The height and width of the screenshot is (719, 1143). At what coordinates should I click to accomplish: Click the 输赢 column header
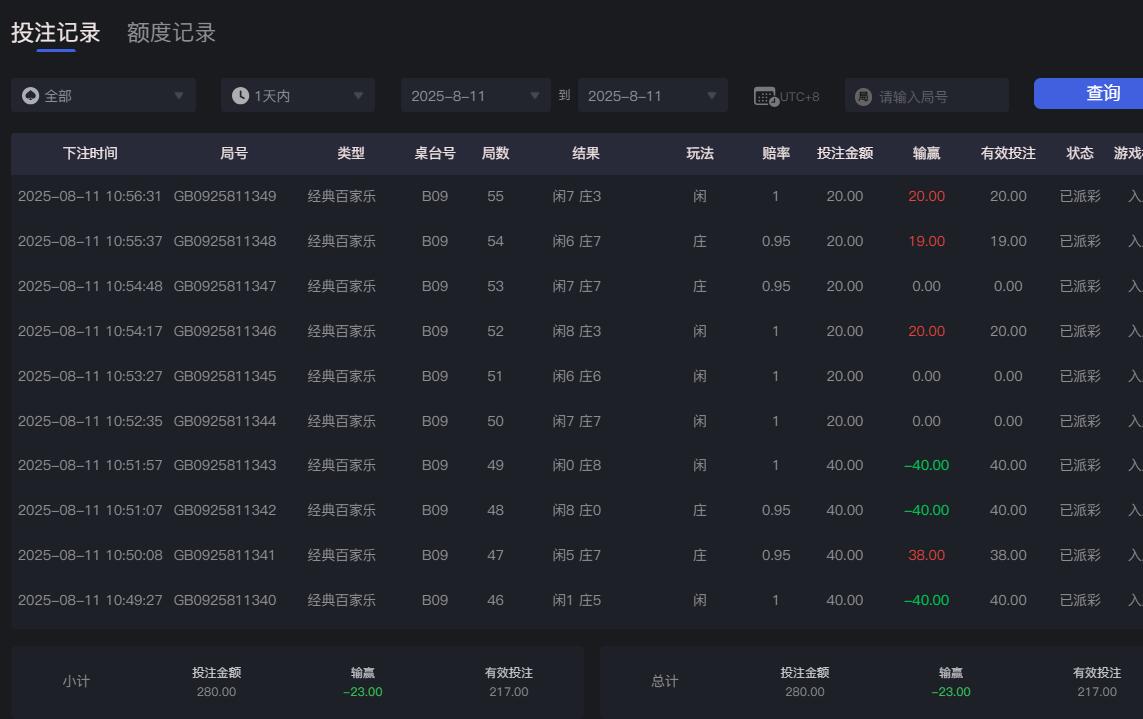[x=925, y=154]
